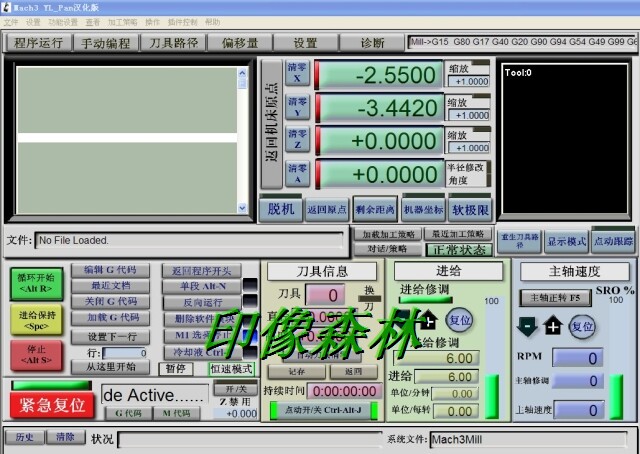Click the G 代码 reference button

click(x=128, y=413)
